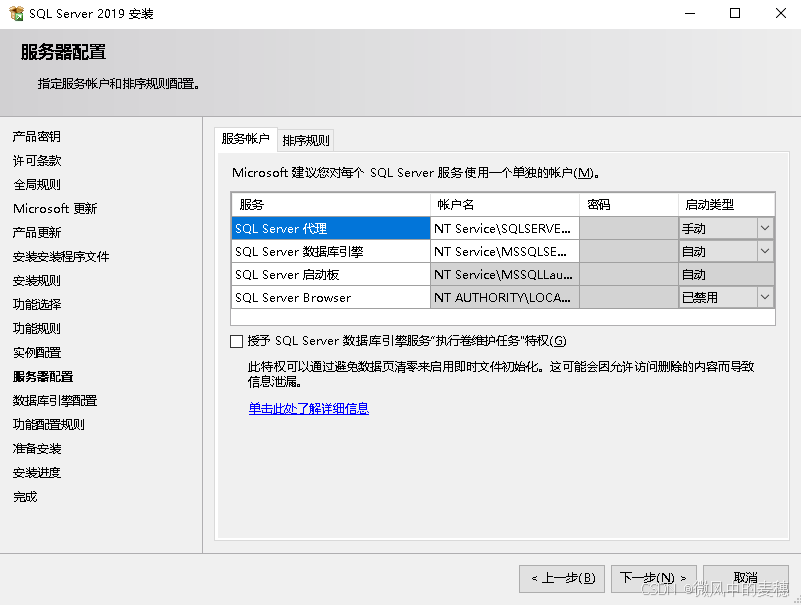Click the 全局规则 step in sidebar
The width and height of the screenshot is (801, 605).
[37, 184]
